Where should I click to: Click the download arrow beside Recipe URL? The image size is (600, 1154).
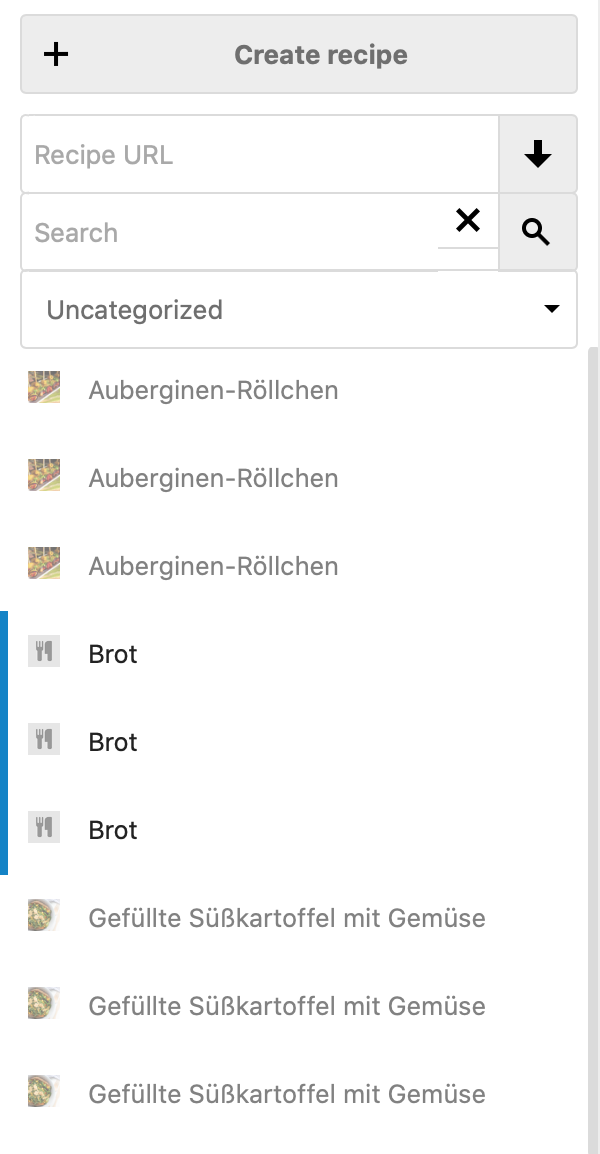[538, 154]
